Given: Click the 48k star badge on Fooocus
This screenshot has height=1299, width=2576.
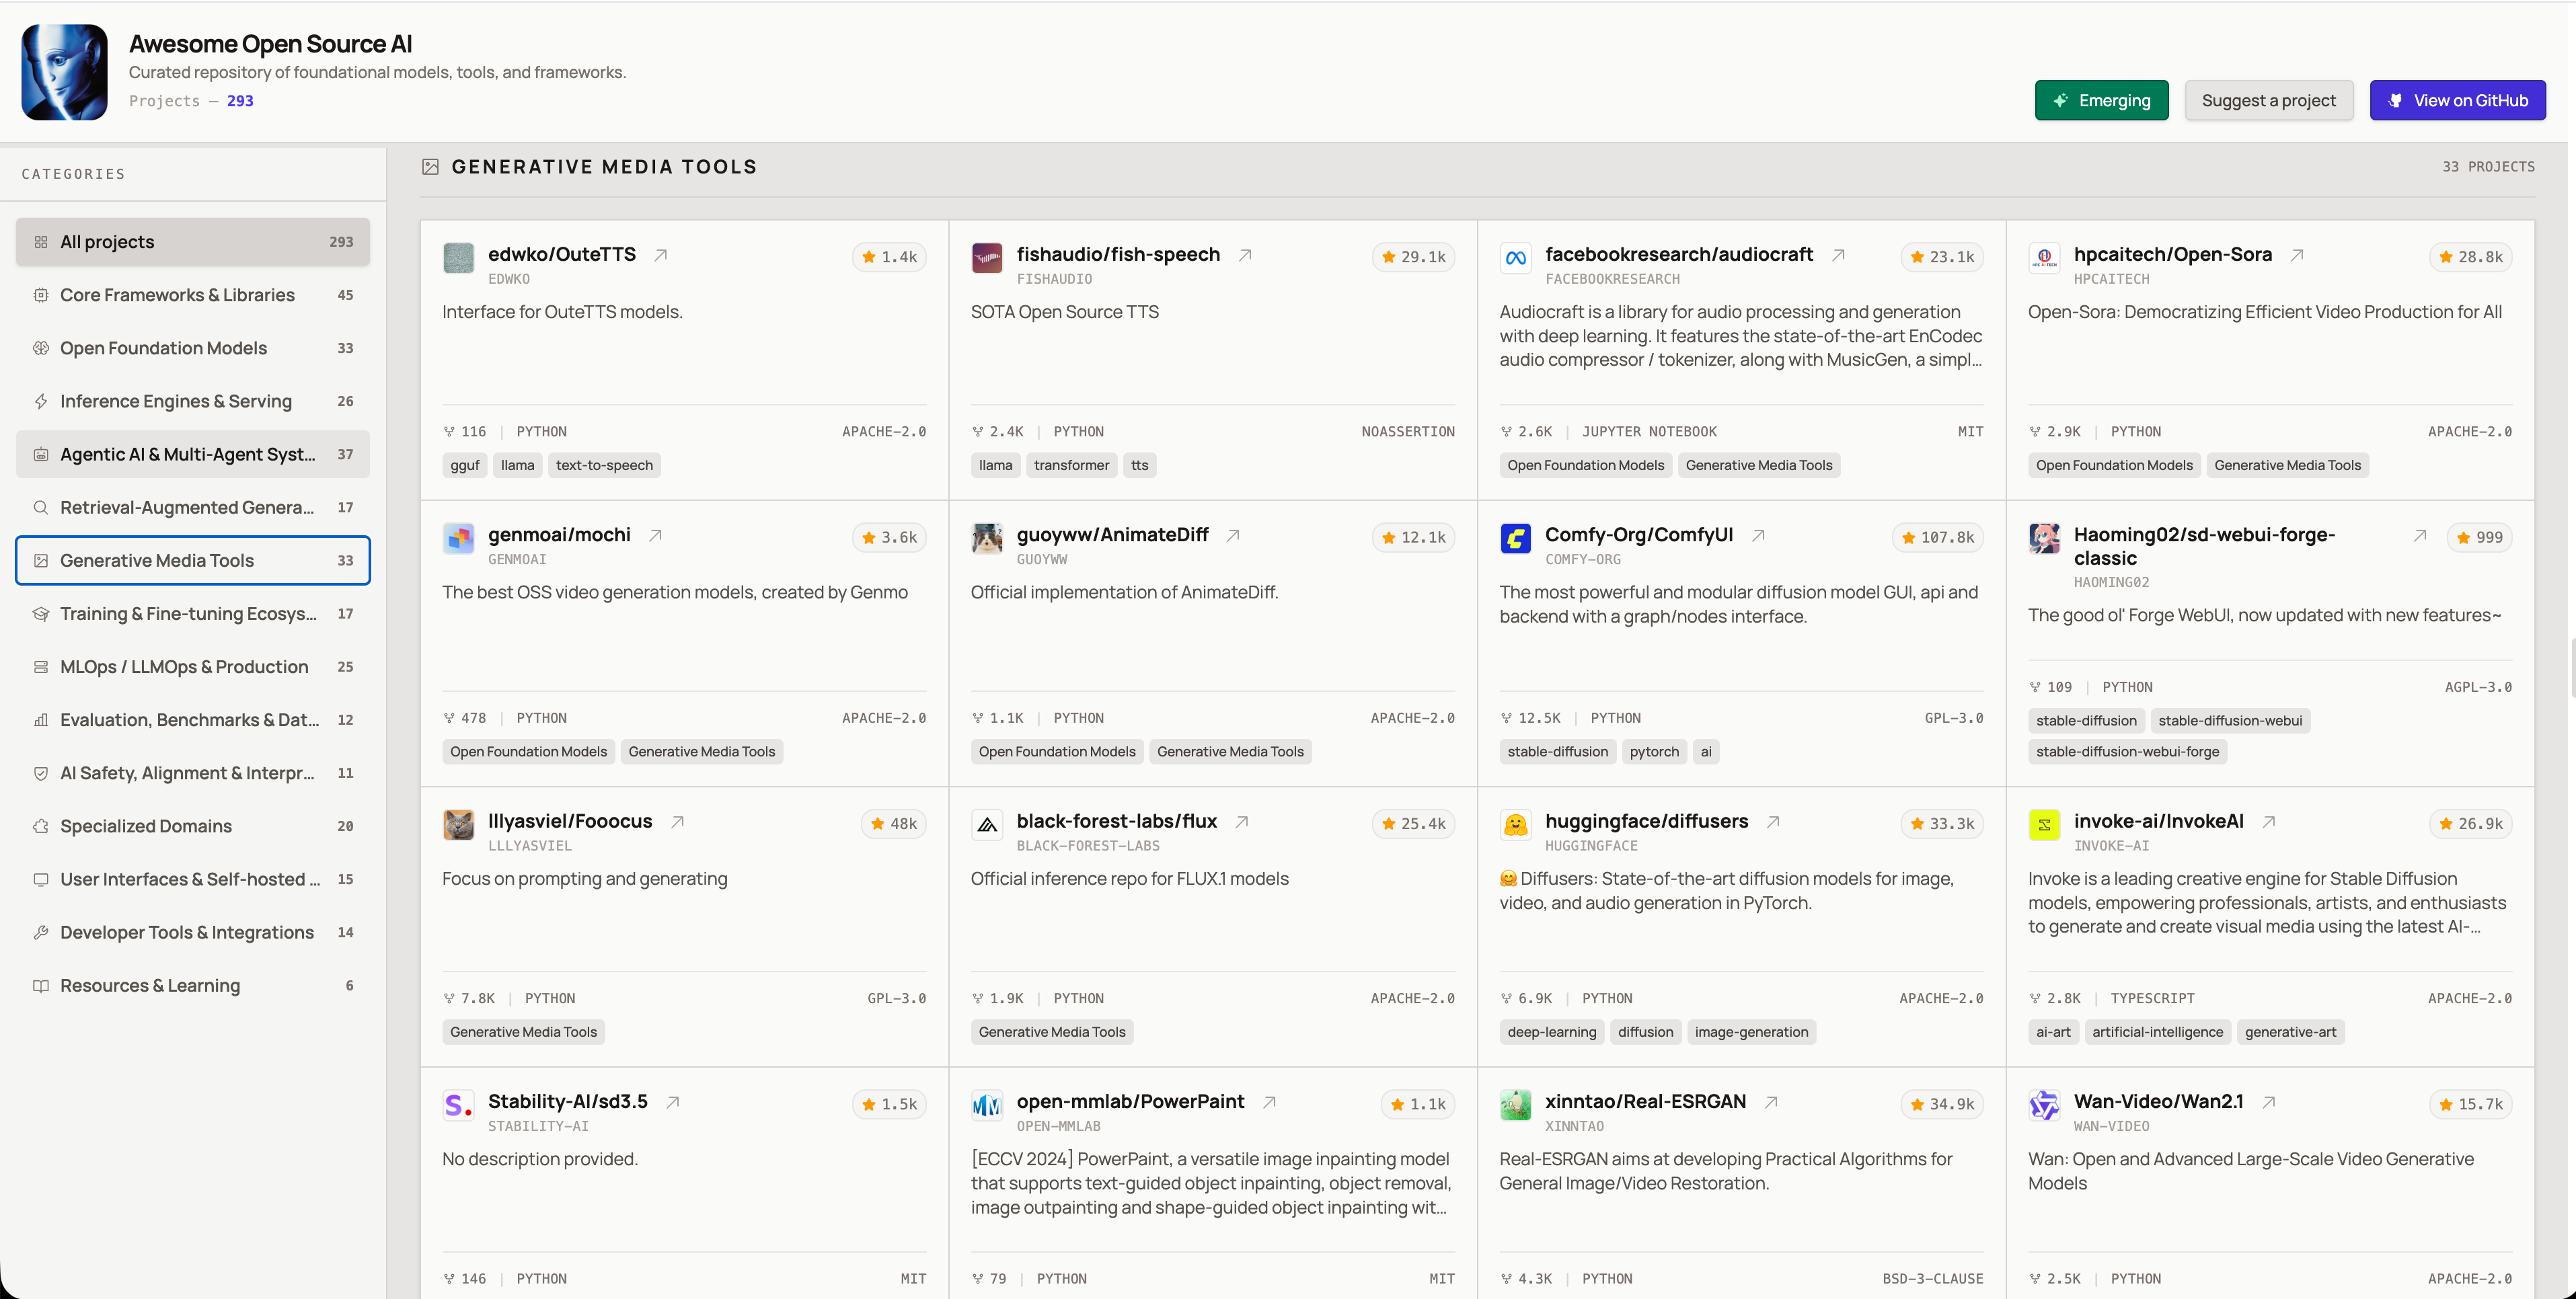Looking at the screenshot, I should click(894, 823).
